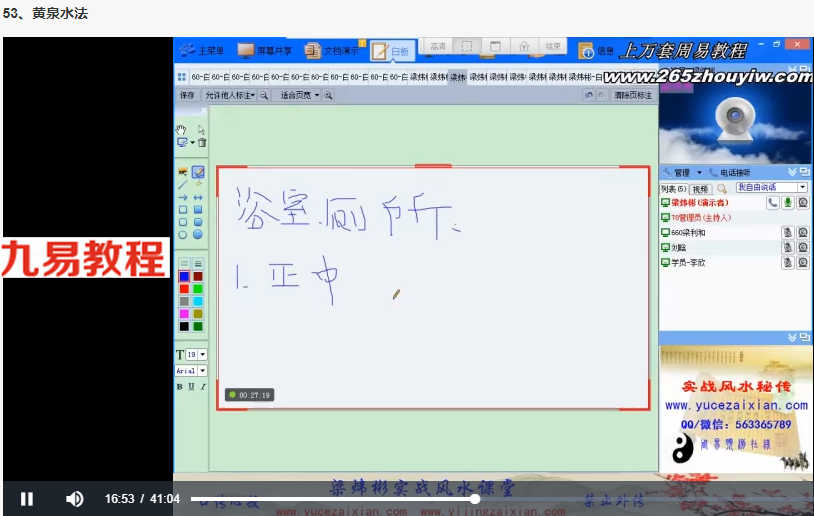814x516 pixels.
Task: Select the hand pan tool
Action: coord(181,129)
